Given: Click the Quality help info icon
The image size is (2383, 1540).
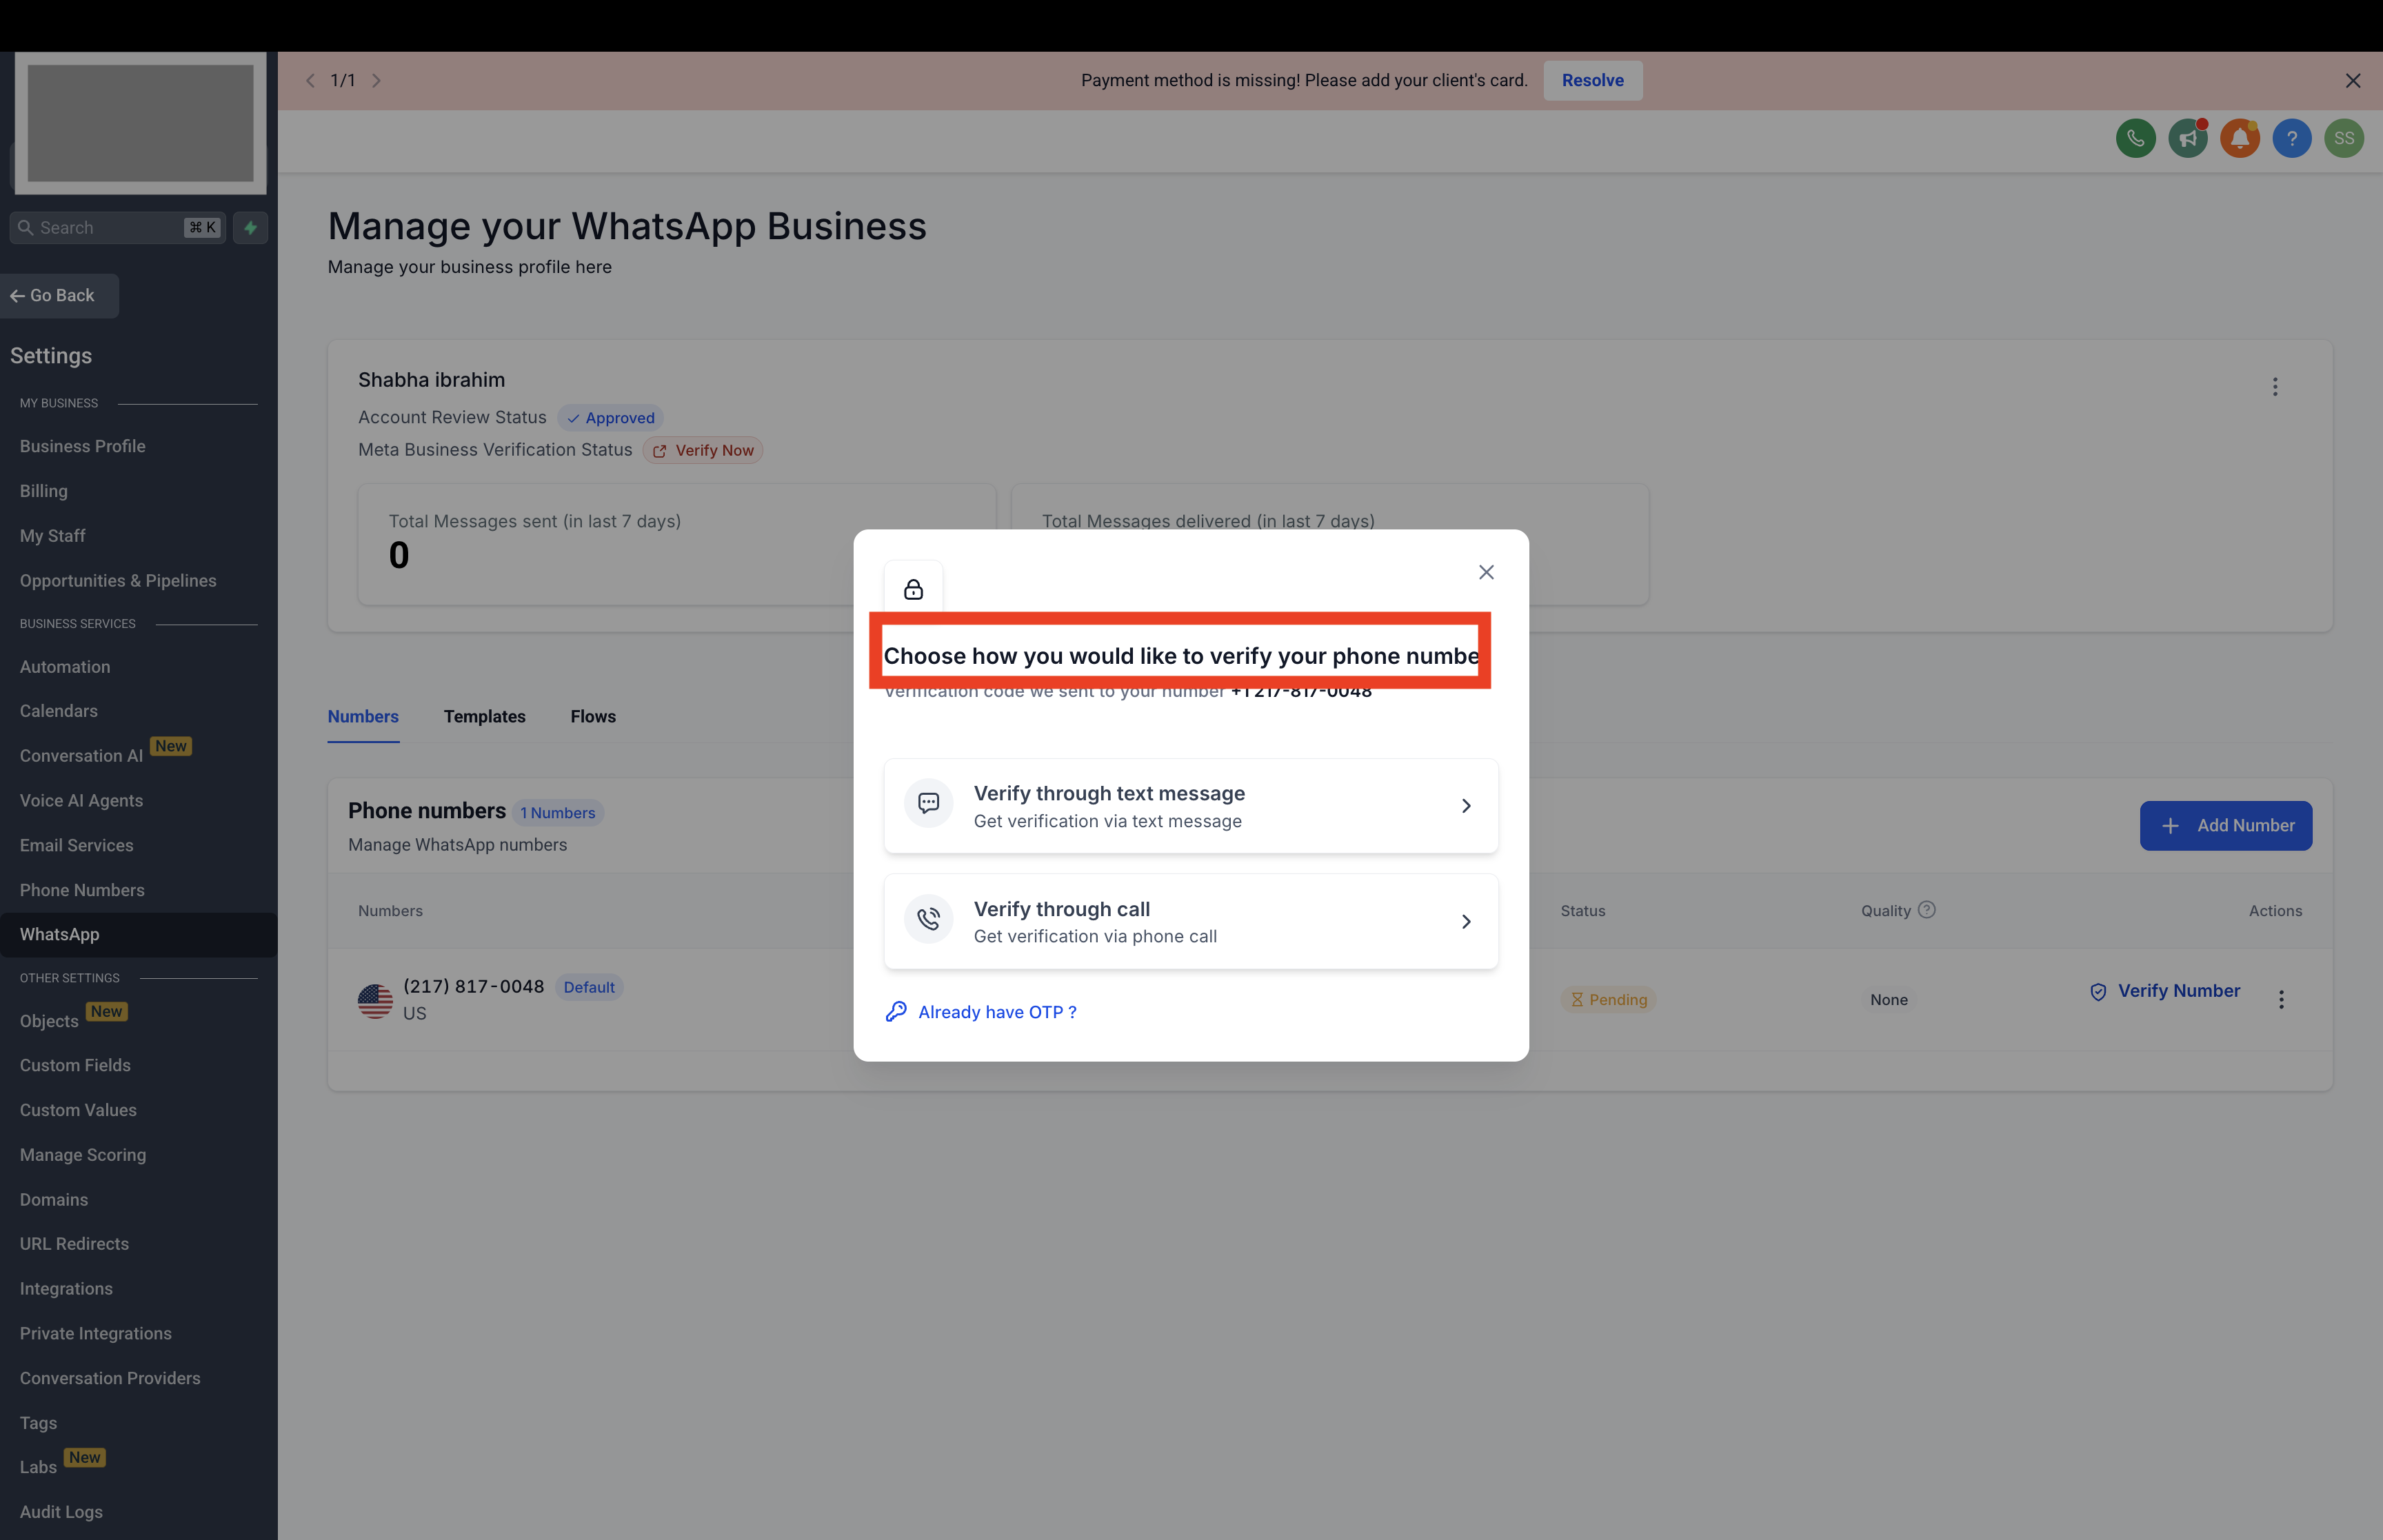Looking at the screenshot, I should click(1926, 910).
